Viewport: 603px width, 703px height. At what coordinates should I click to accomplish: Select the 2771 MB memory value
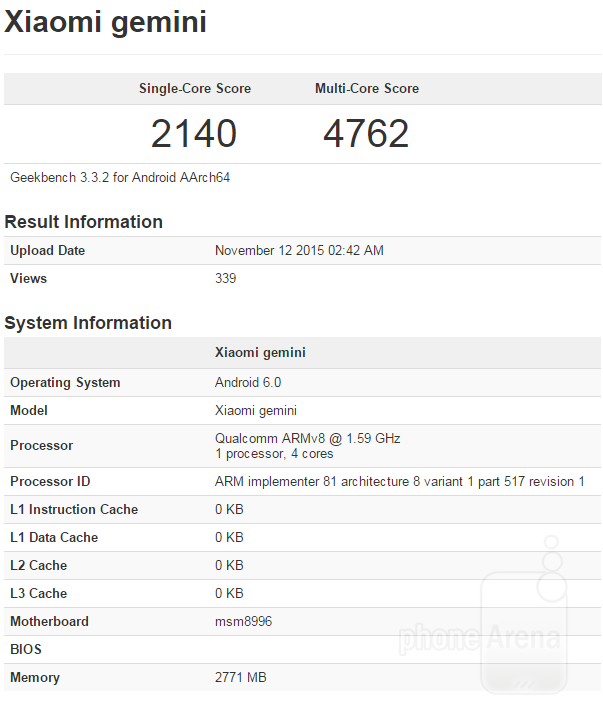[x=241, y=678]
